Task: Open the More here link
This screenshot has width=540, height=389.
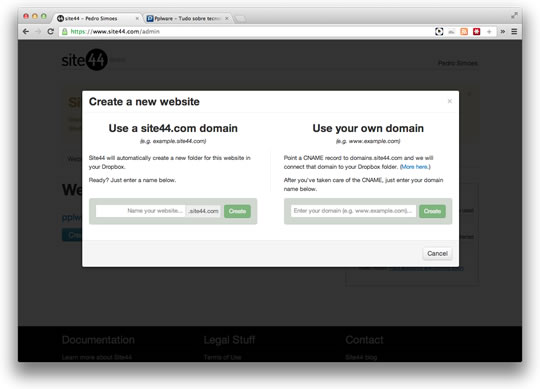Action: pos(415,167)
